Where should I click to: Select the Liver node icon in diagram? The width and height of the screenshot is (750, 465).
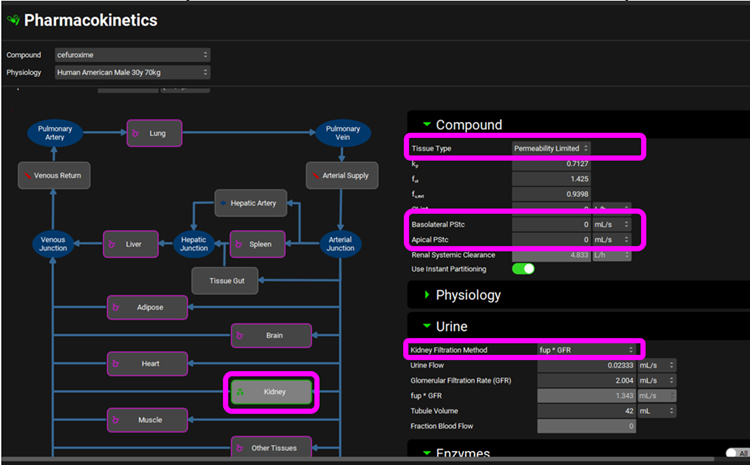[x=112, y=243]
